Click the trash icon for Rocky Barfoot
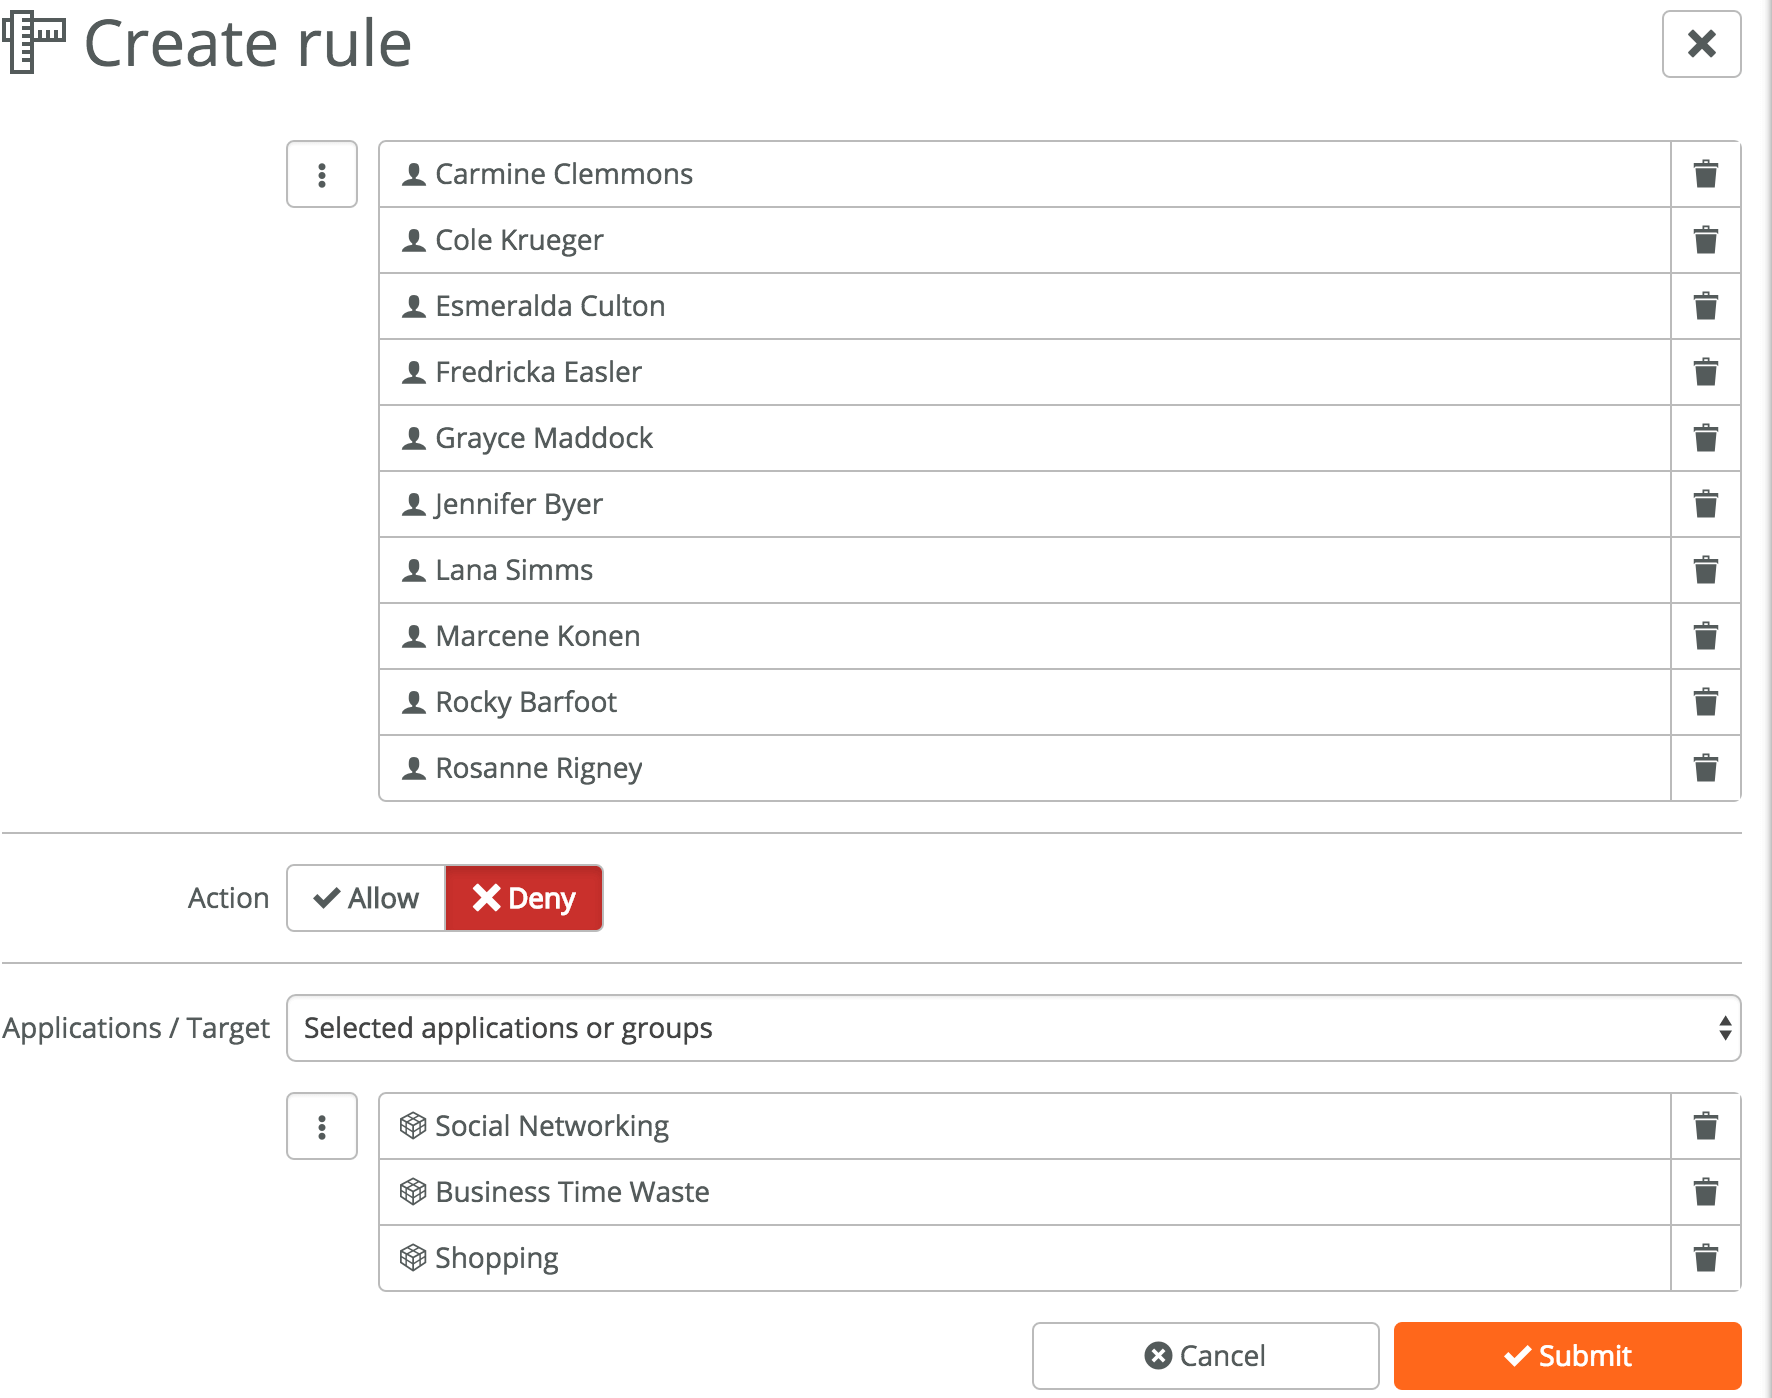This screenshot has width=1772, height=1398. [x=1706, y=702]
